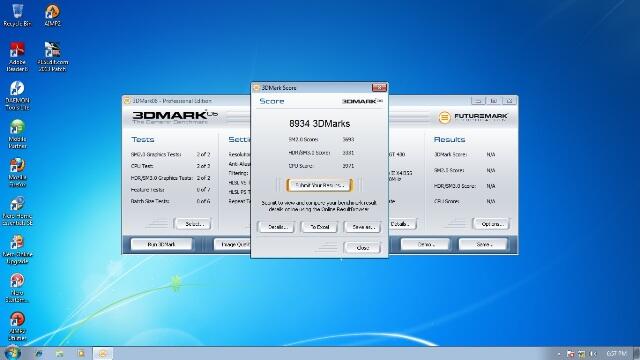This screenshot has width=640, height=360.
Task: Click the bottom-right Game button in main window
Action: click(x=483, y=244)
